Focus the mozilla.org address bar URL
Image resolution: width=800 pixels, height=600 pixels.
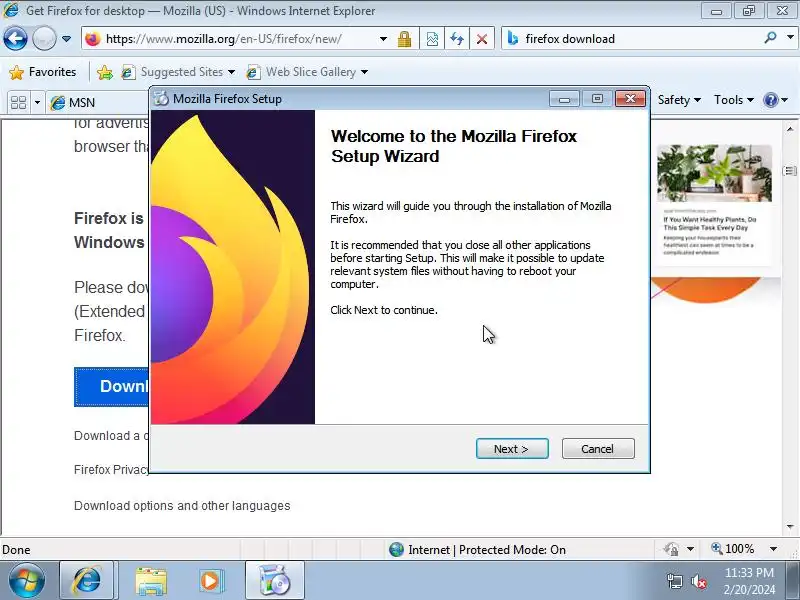pyautogui.click(x=223, y=39)
